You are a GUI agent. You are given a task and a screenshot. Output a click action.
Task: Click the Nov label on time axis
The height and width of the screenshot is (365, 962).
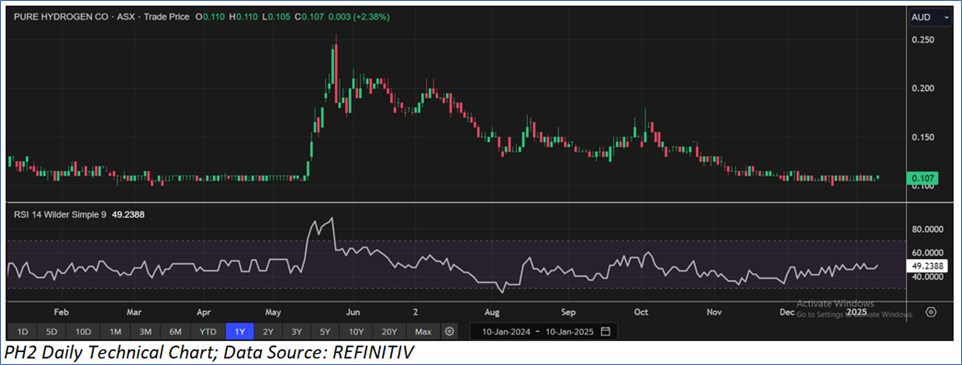click(x=714, y=312)
